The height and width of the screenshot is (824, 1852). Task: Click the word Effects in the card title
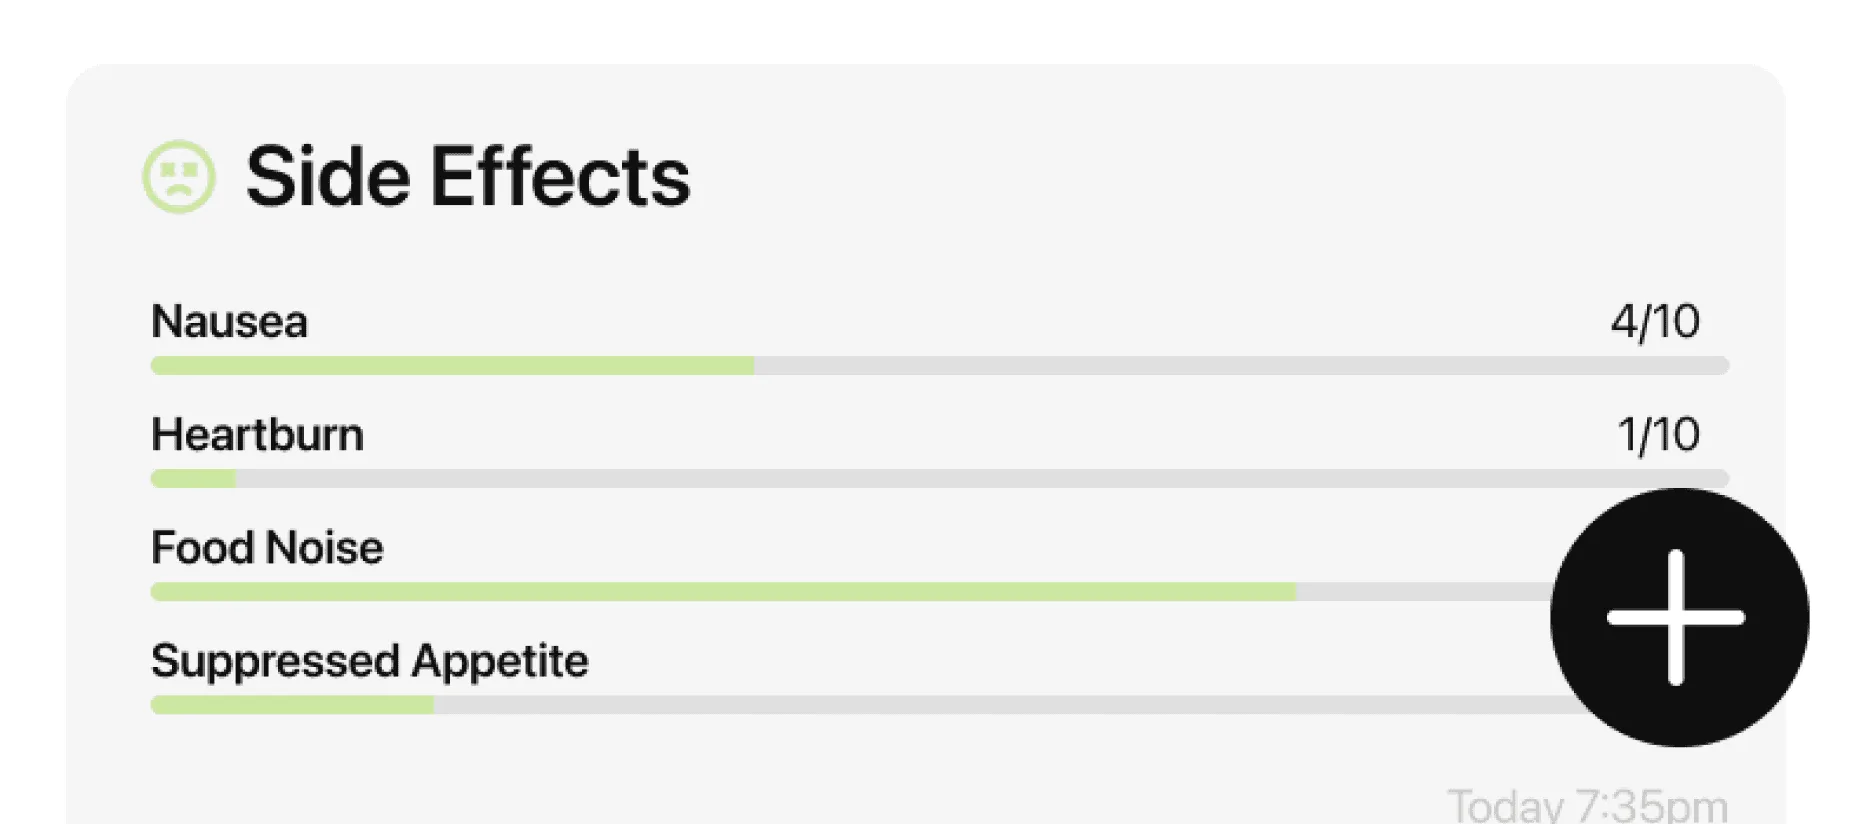(560, 177)
